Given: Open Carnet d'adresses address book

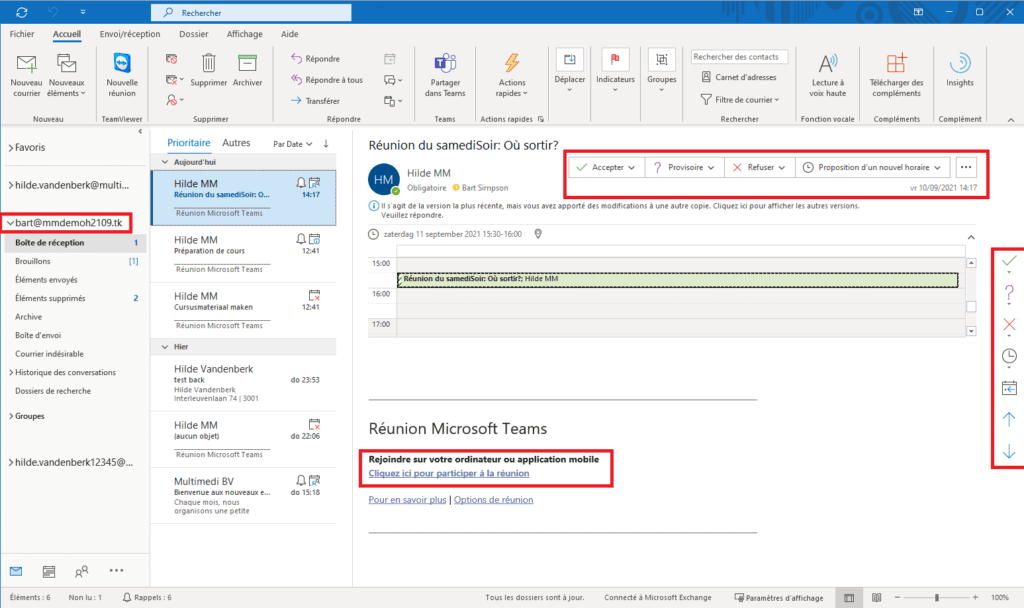Looking at the screenshot, I should tap(739, 77).
